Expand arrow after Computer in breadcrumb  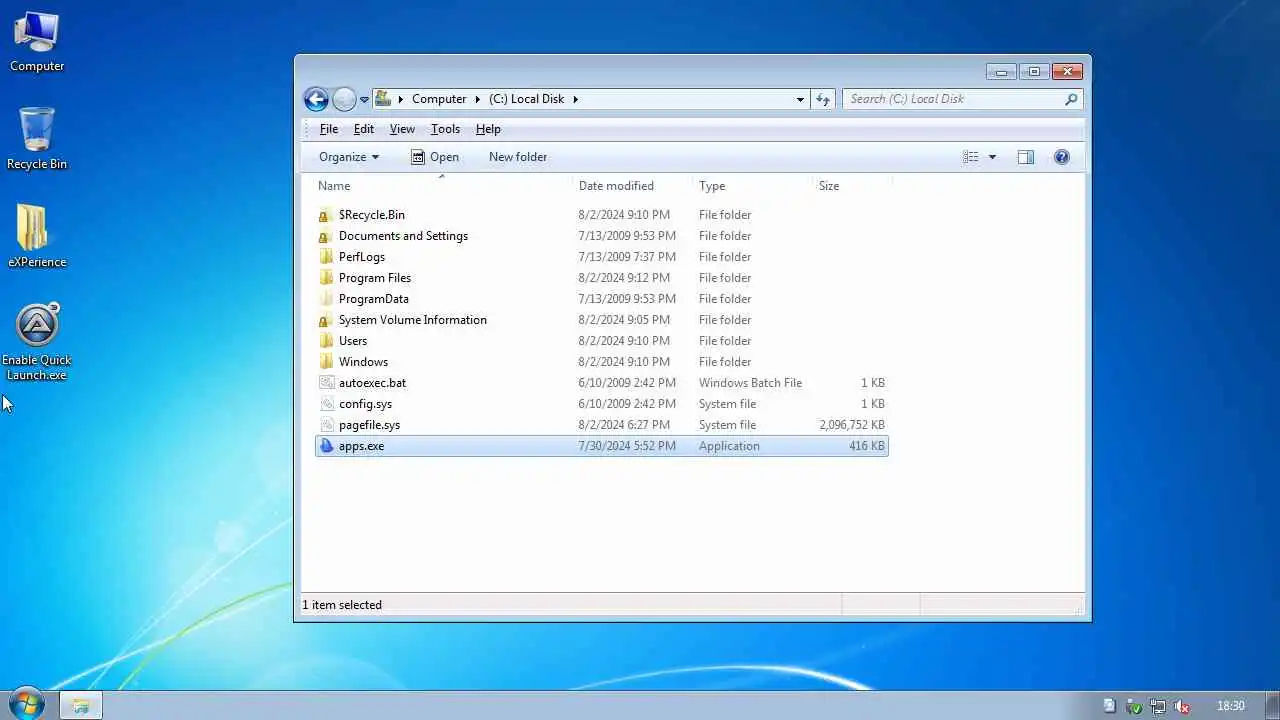pyautogui.click(x=478, y=99)
